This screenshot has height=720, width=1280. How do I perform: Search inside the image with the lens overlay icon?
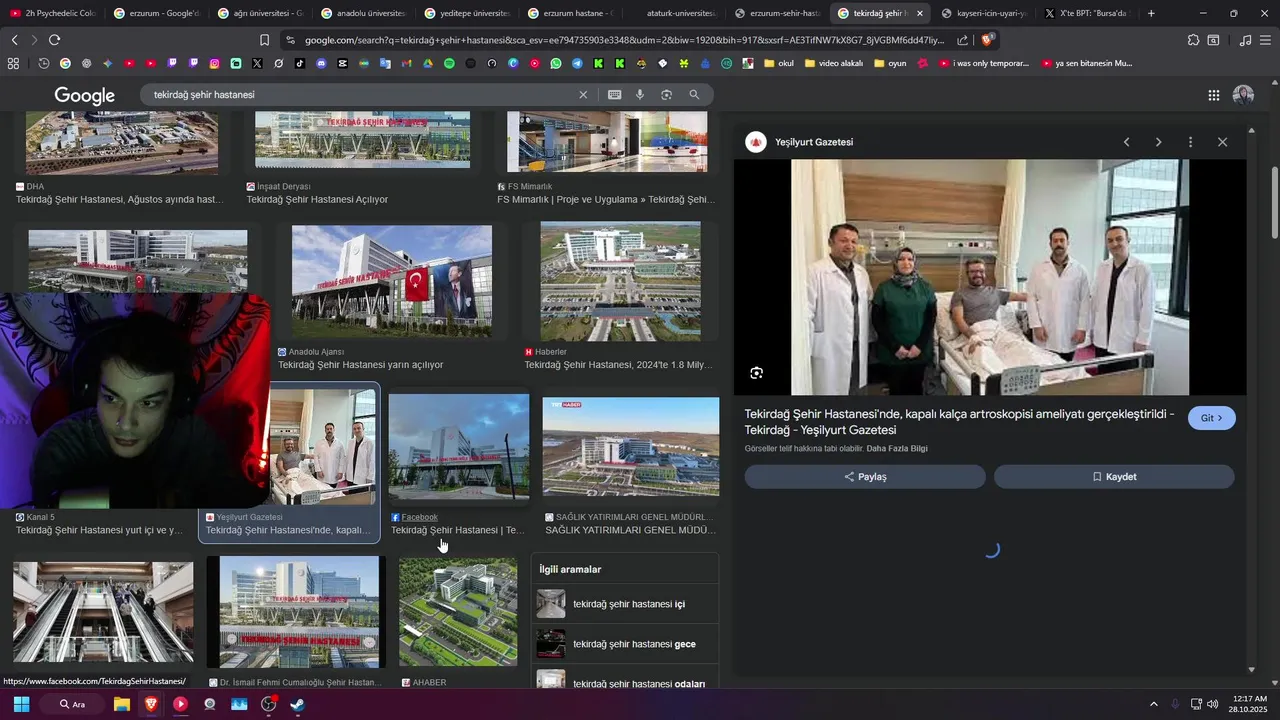coord(757,373)
